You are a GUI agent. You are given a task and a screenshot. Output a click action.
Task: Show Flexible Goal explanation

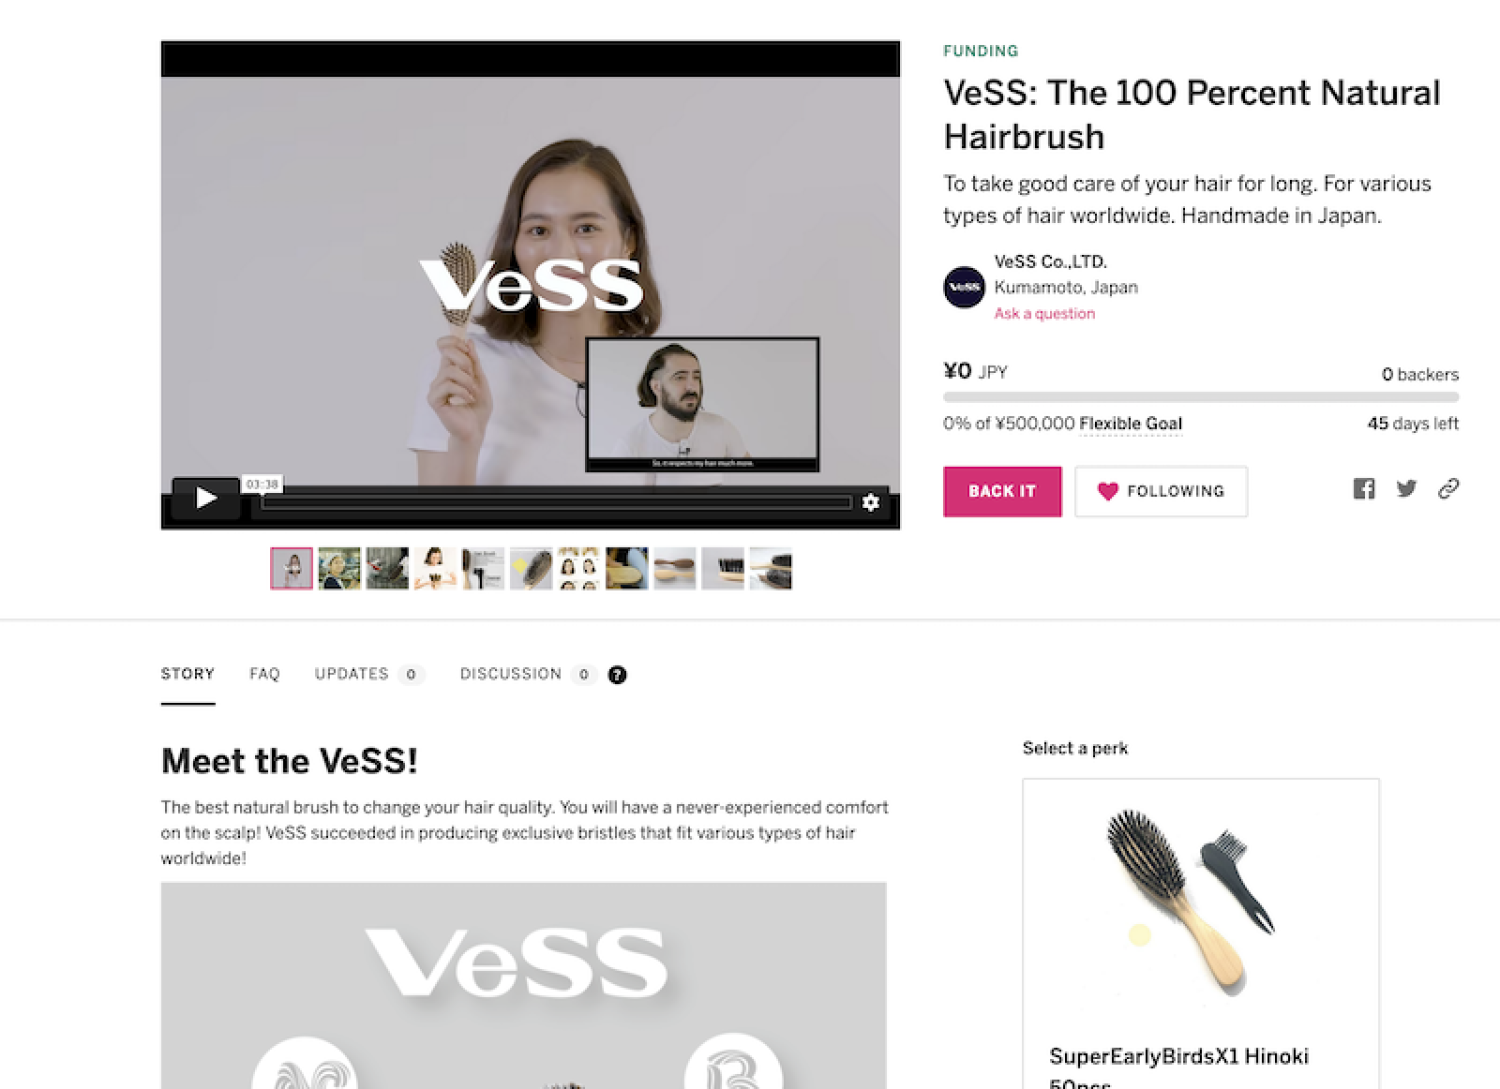pyautogui.click(x=1130, y=424)
